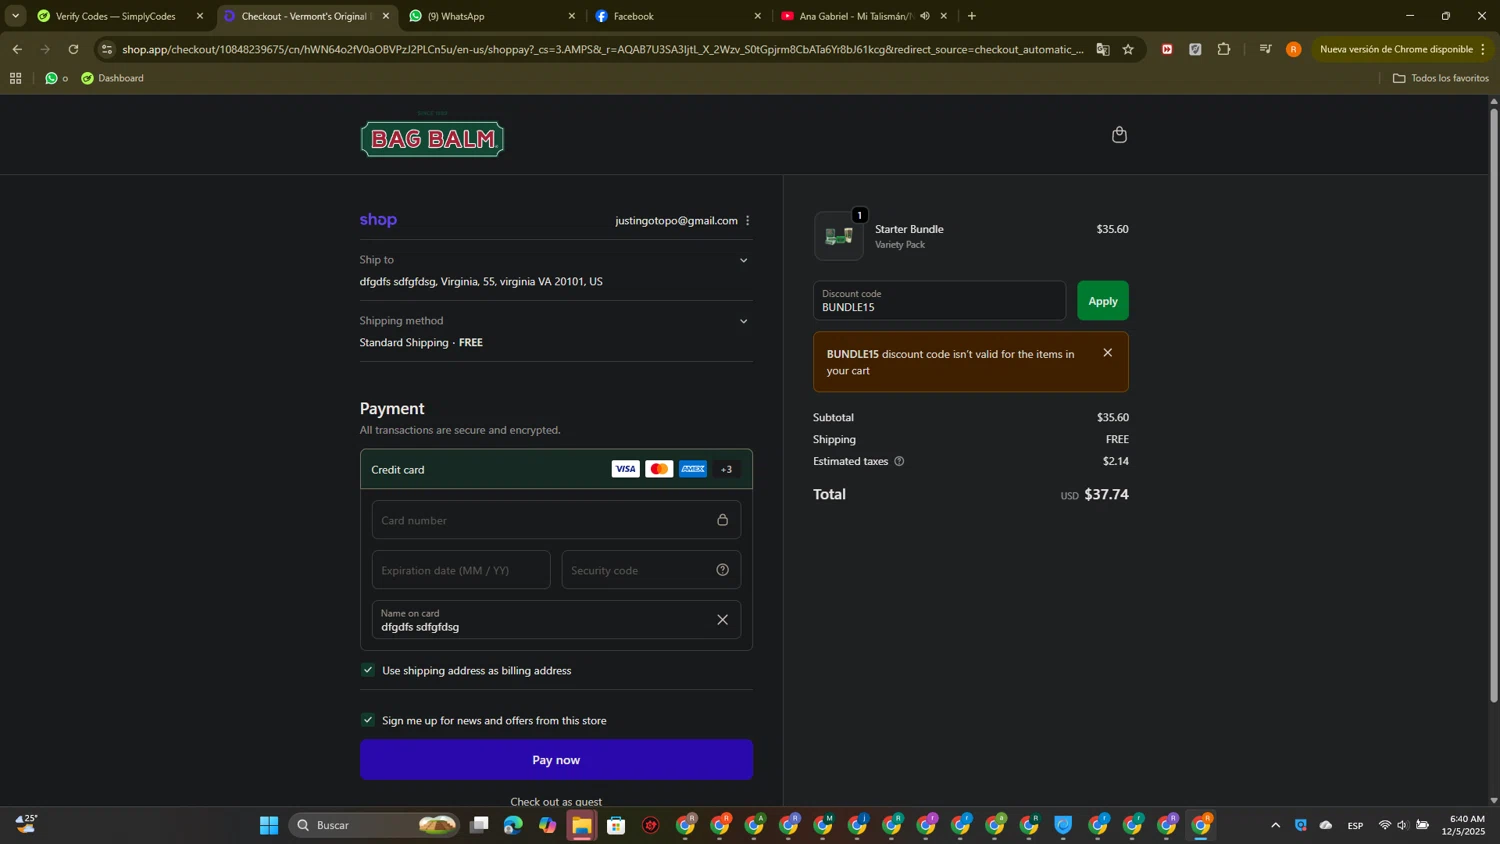The width and height of the screenshot is (1500, 844).
Task: Click Check out as guest link
Action: click(556, 801)
